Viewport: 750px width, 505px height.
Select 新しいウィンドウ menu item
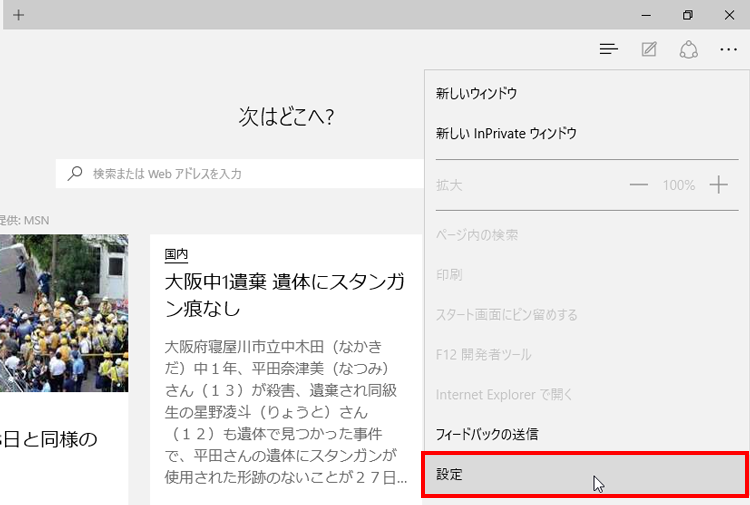point(476,93)
